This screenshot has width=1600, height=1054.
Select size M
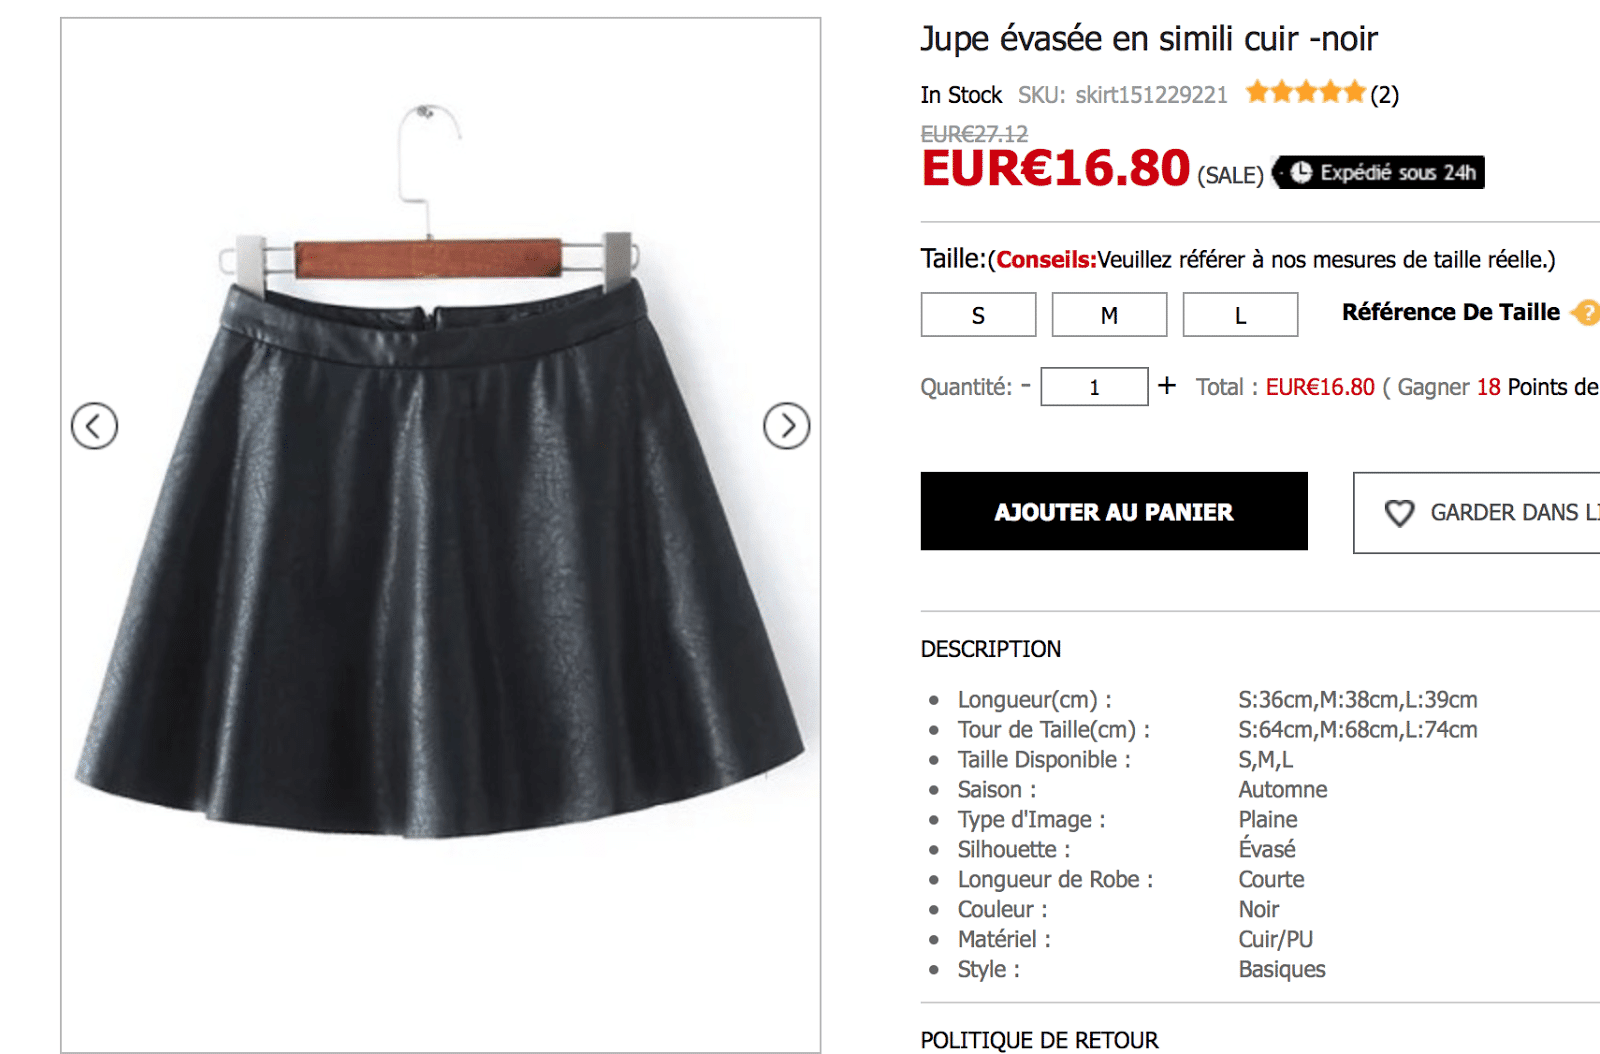(x=1109, y=315)
